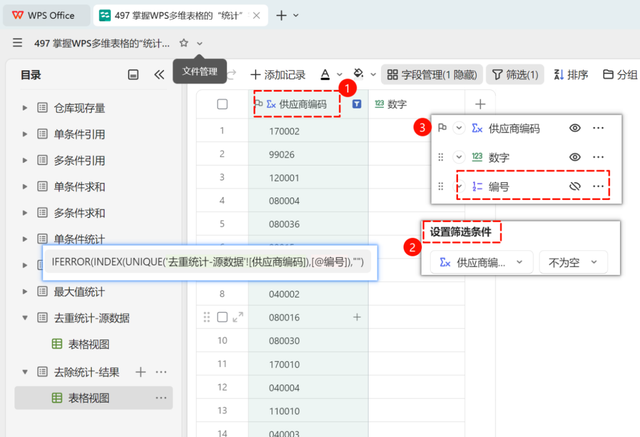Toggle the select-all header checkbox
Screen dimensions: 640x437
pos(222,104)
